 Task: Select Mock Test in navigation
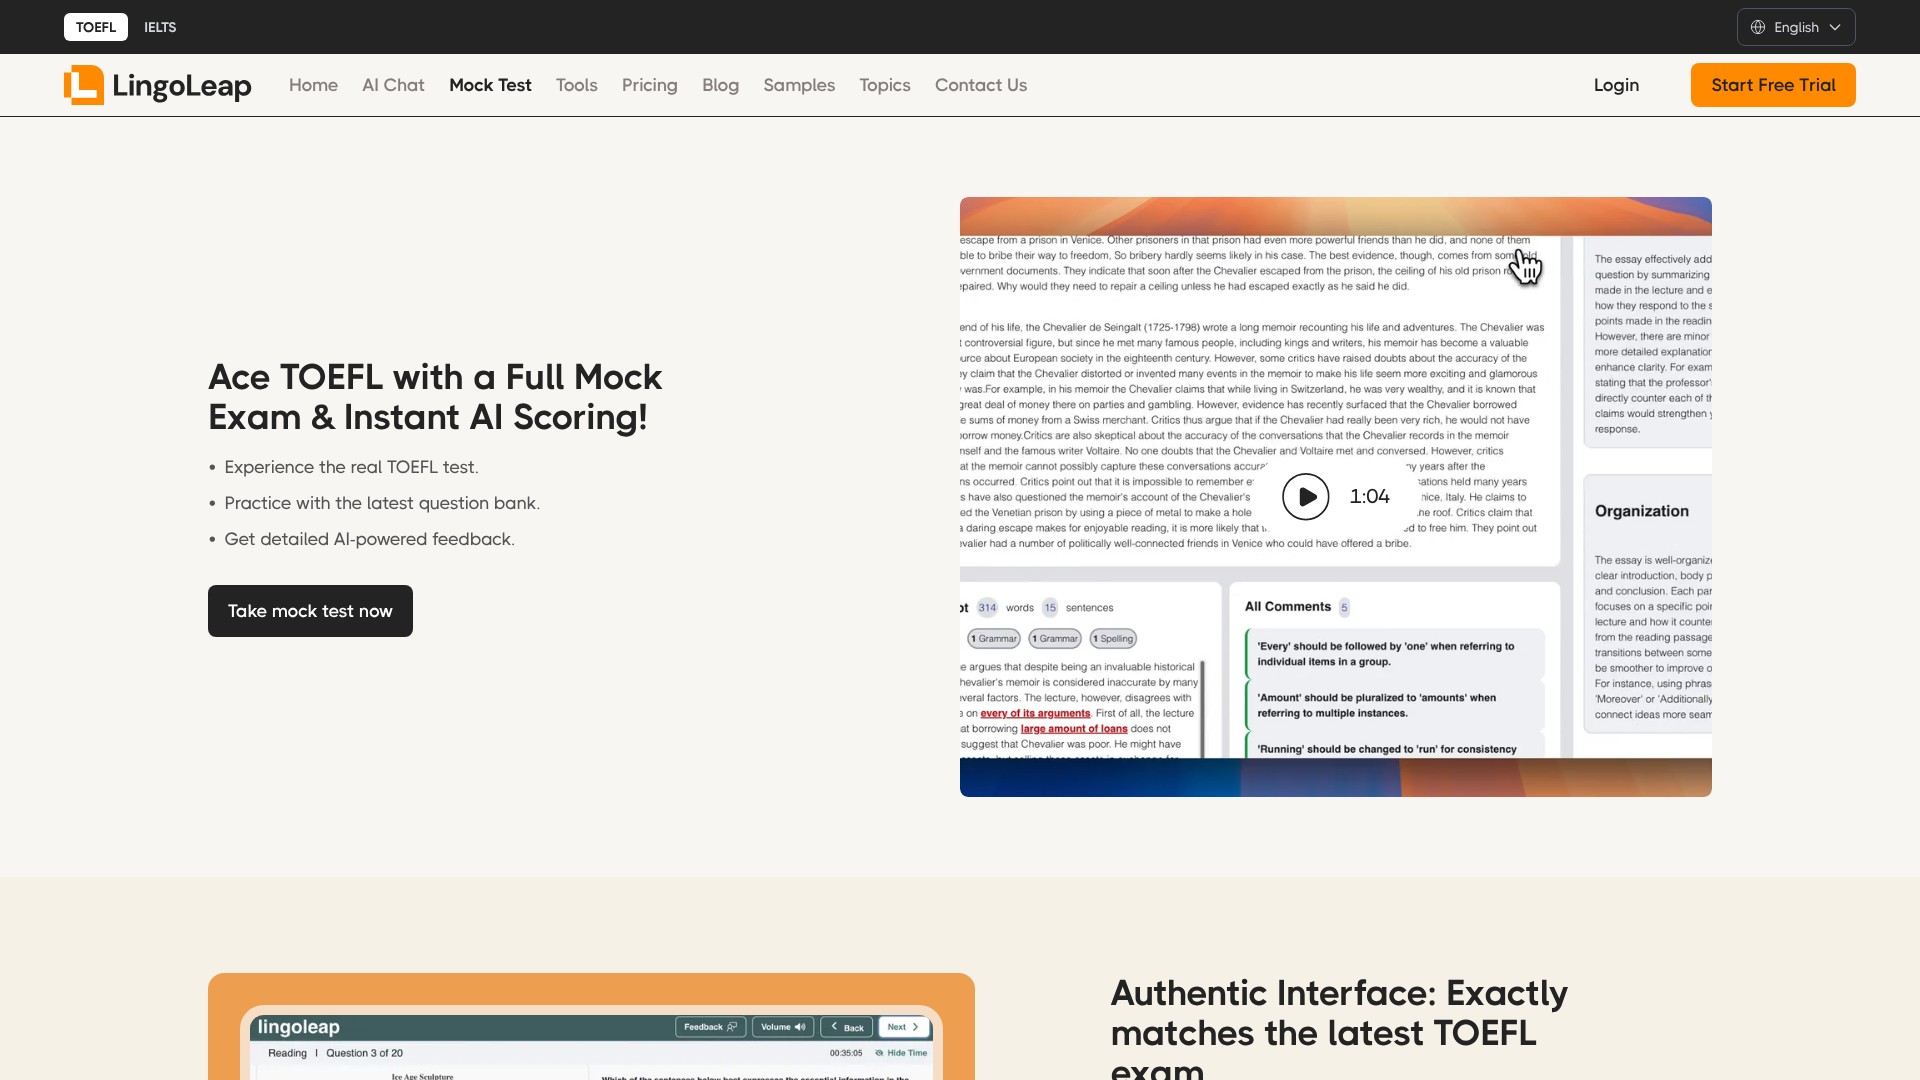click(x=490, y=85)
